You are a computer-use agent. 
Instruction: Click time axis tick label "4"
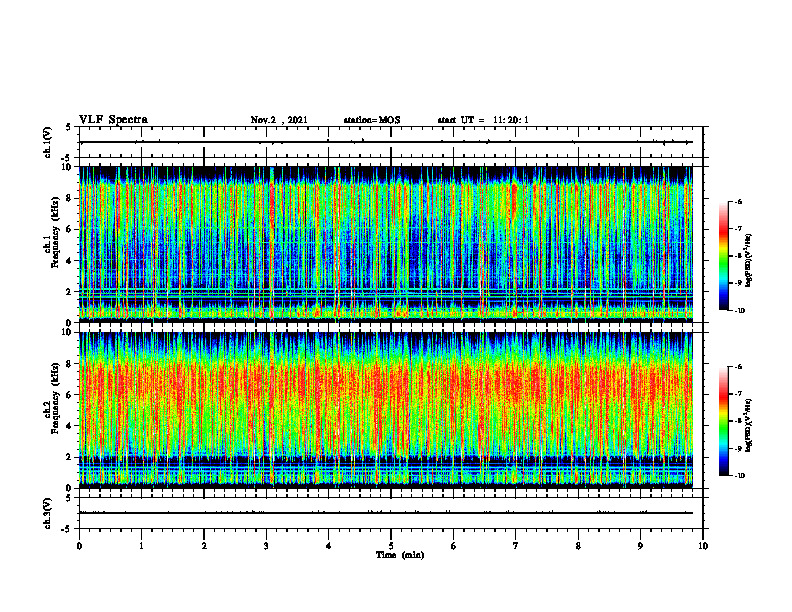click(328, 546)
